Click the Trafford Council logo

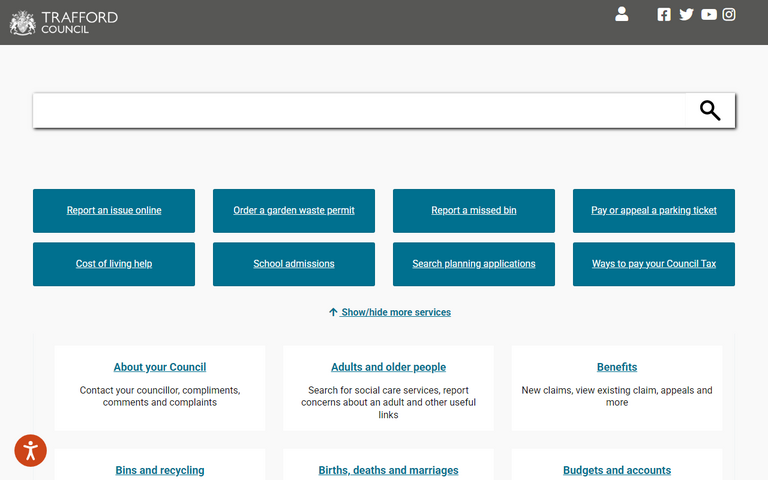[x=64, y=22]
